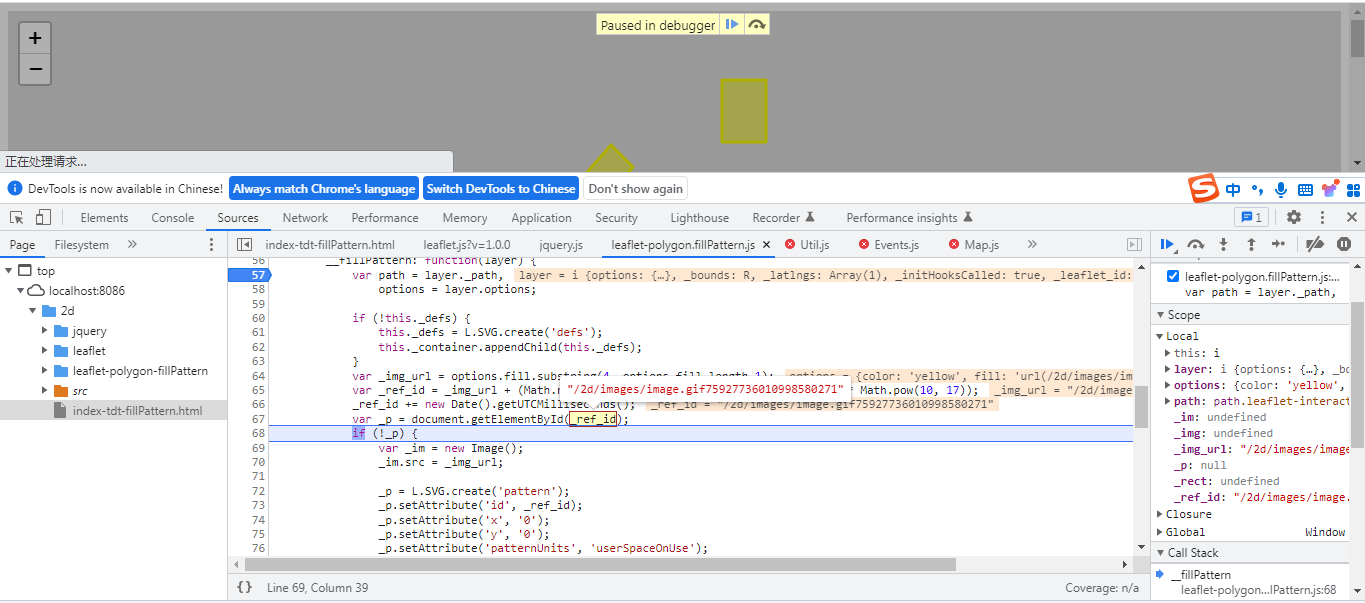The image size is (1365, 603).
Task: Click the yellow polygon on the map
Action: click(x=744, y=111)
